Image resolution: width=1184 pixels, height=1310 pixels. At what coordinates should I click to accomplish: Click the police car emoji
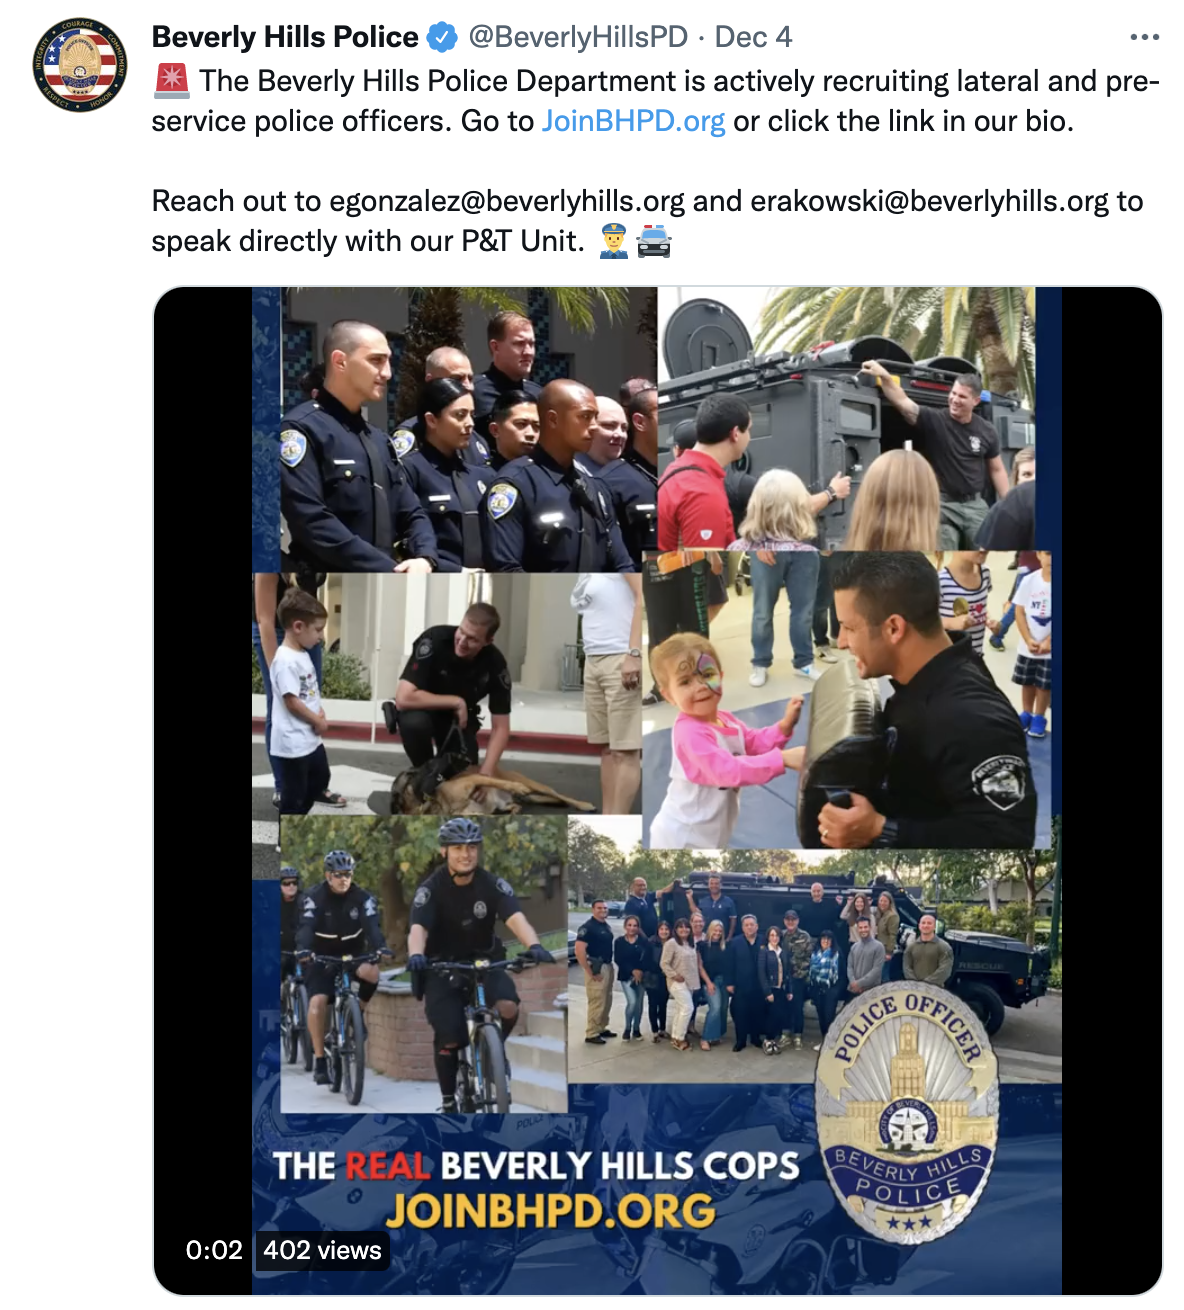[654, 241]
